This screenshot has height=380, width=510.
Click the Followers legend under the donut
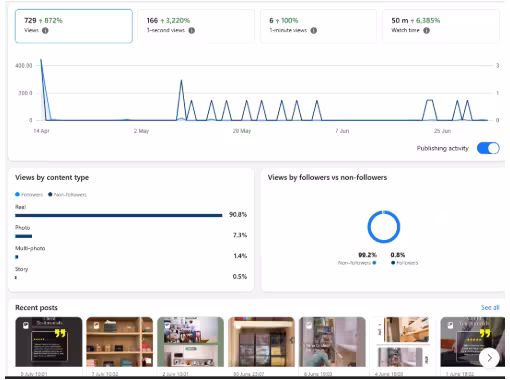tap(404, 263)
